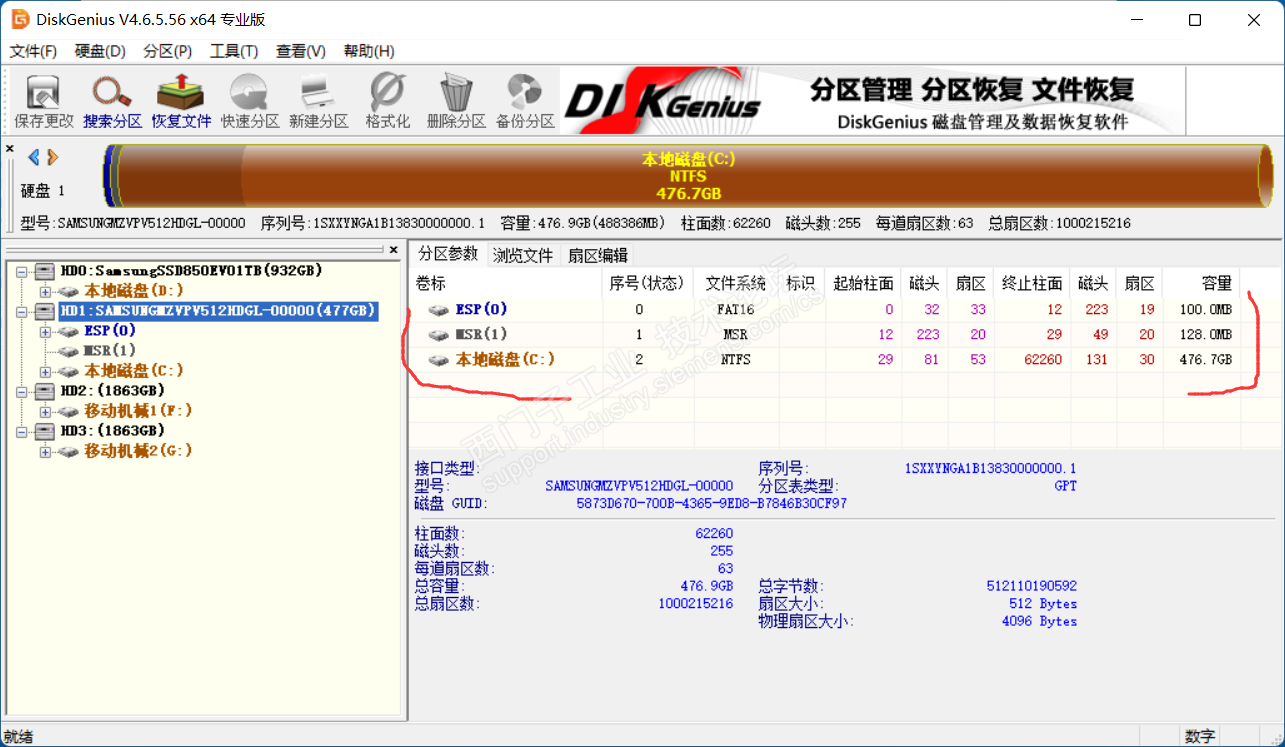Select 本地磁盘(D:) label in the tree
1285x747 pixels.
tap(134, 291)
